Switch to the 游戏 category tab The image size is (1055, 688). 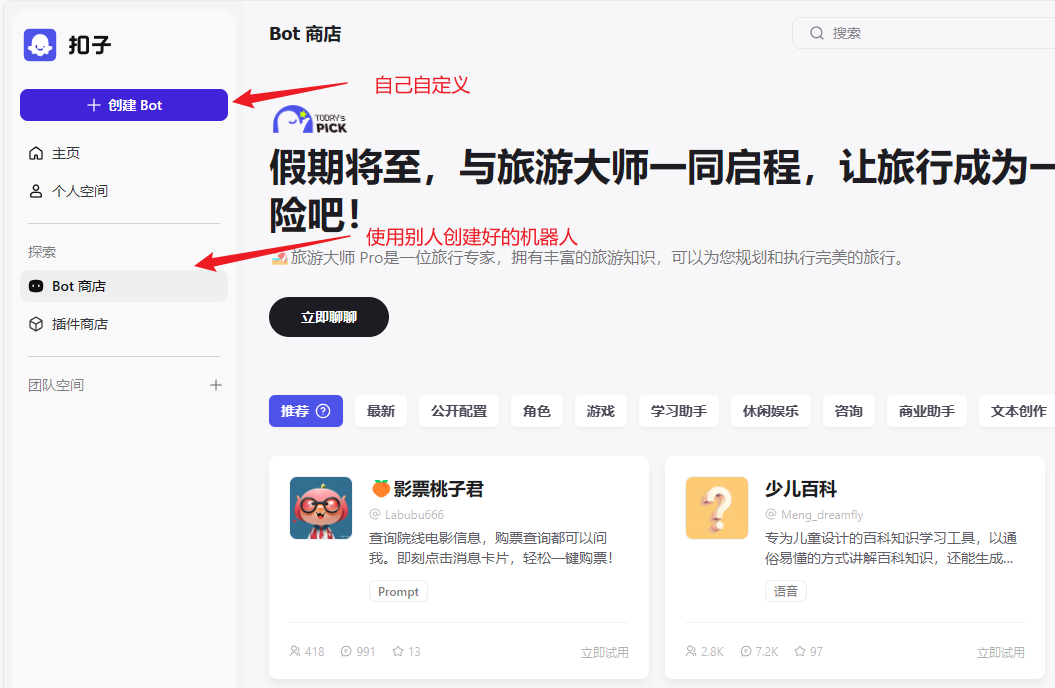pyautogui.click(x=601, y=411)
